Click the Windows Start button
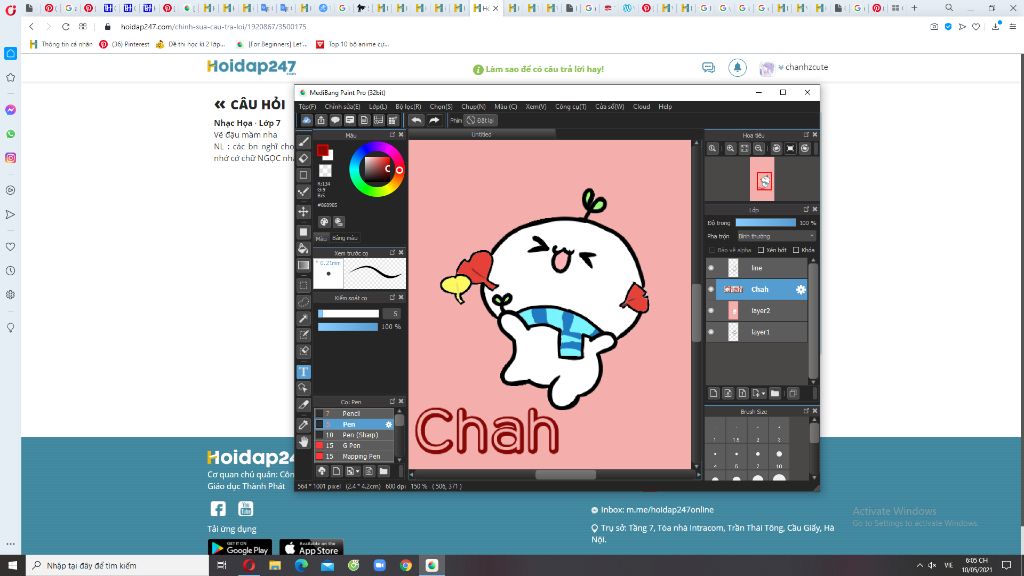Viewport: 1024px width, 576px height. [12, 566]
